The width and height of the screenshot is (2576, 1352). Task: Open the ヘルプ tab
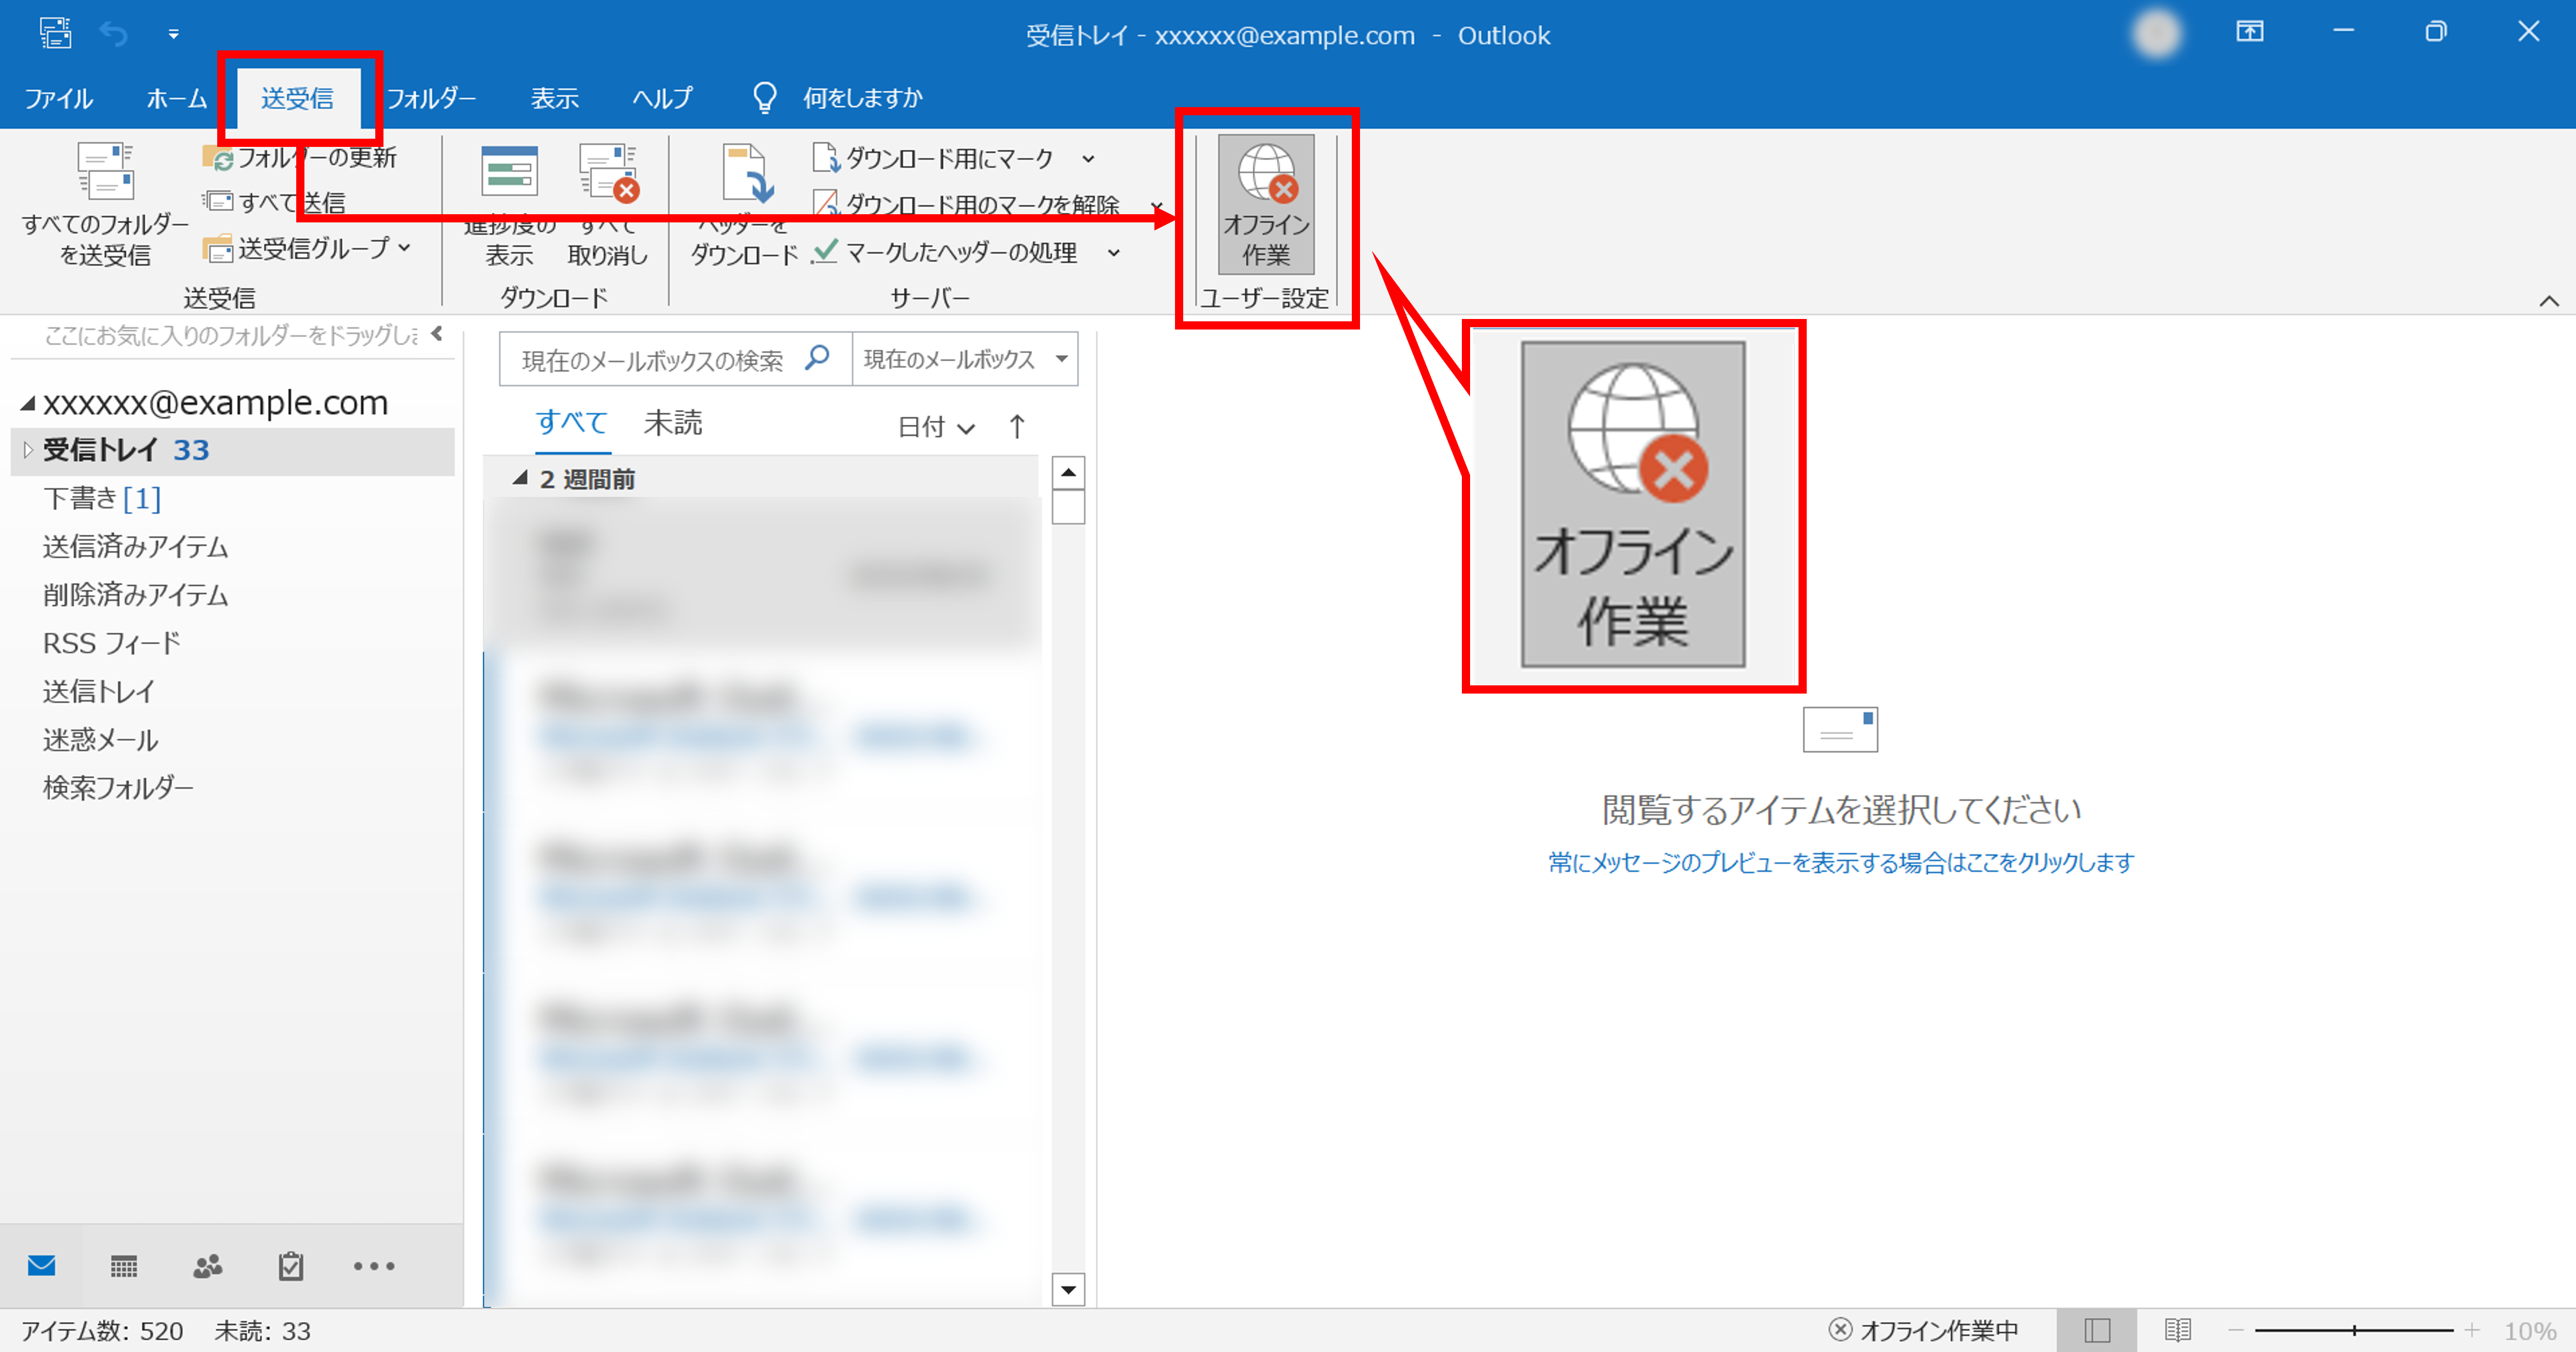coord(662,98)
